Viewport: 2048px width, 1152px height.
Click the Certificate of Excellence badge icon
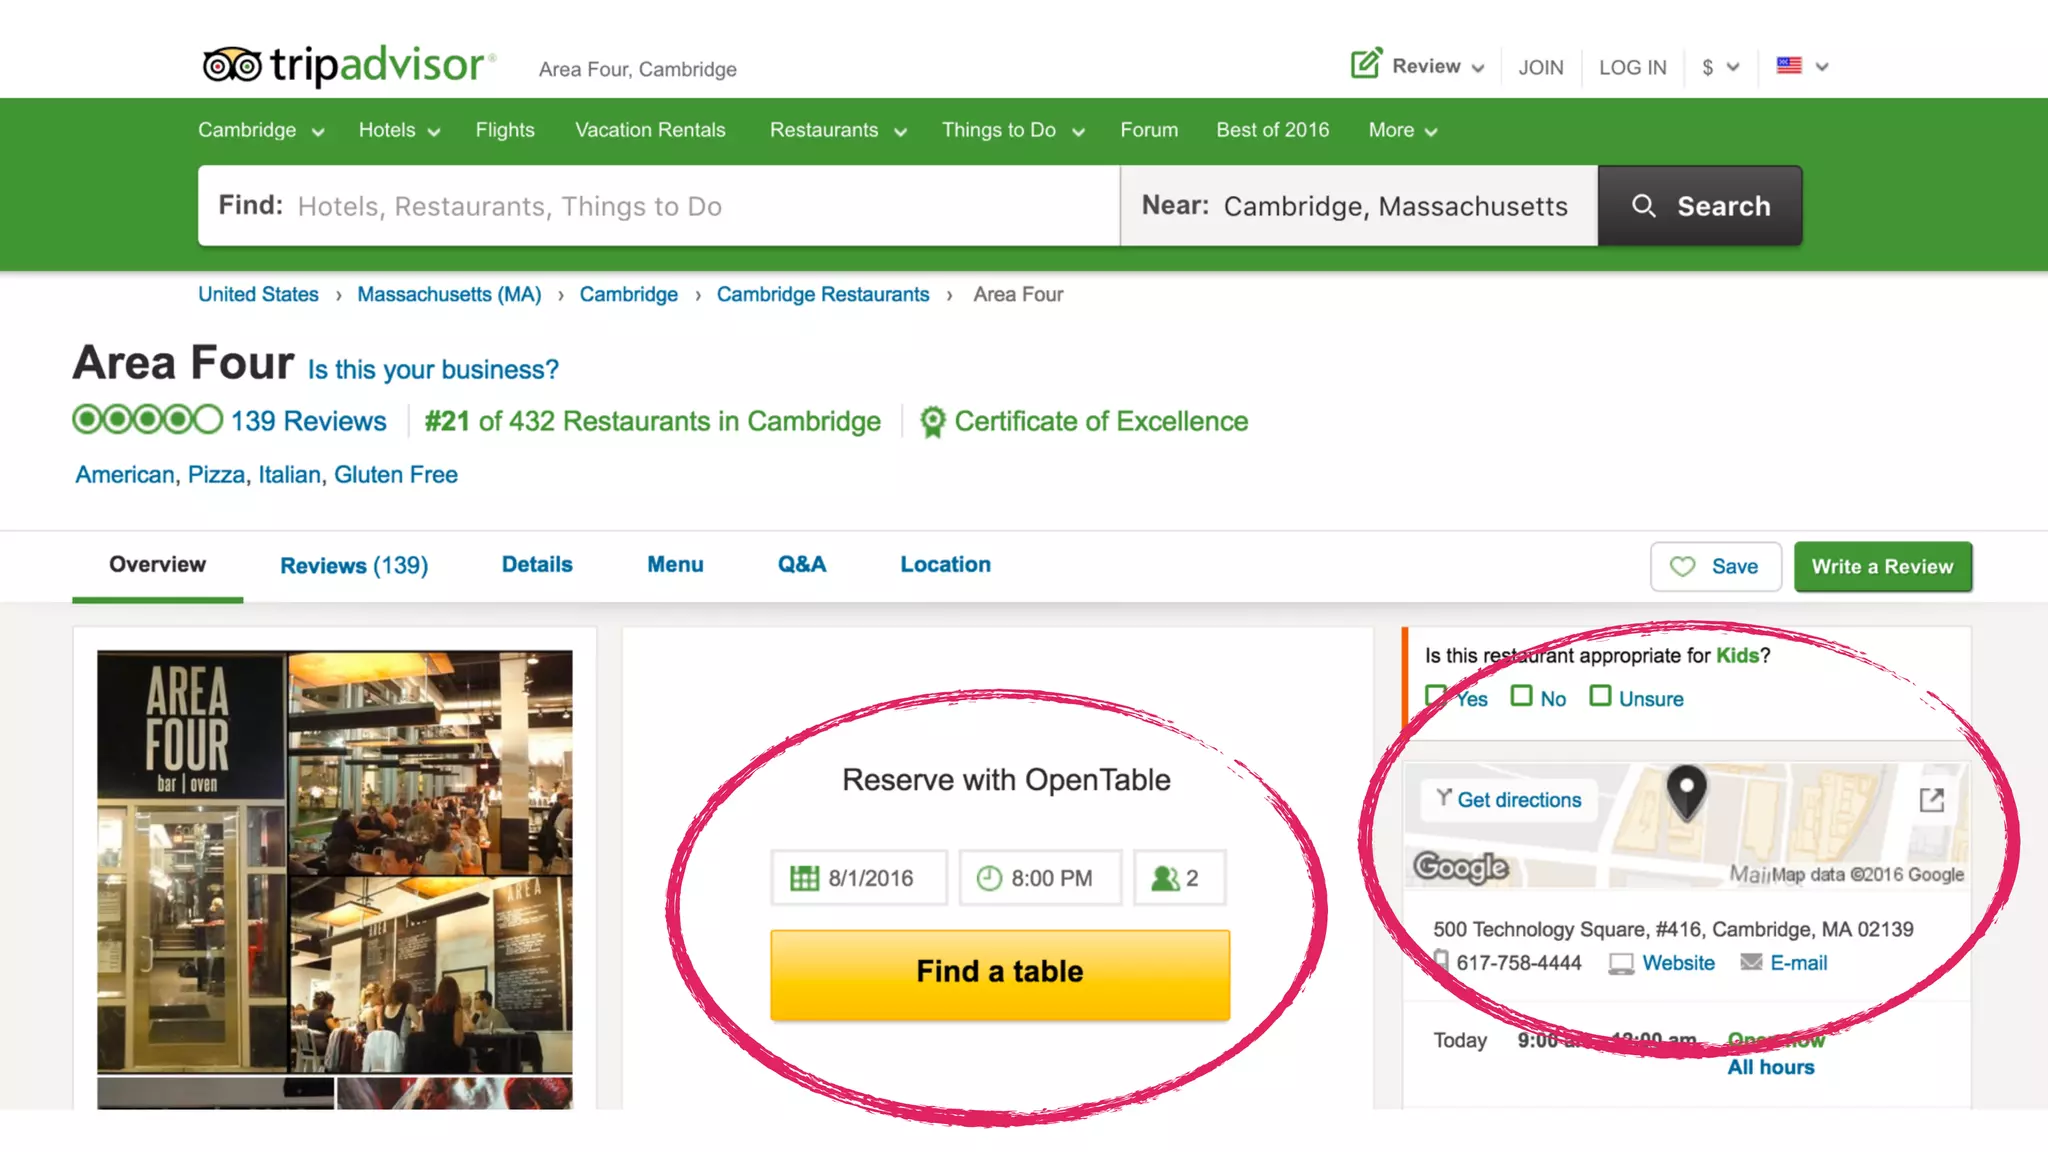click(932, 422)
